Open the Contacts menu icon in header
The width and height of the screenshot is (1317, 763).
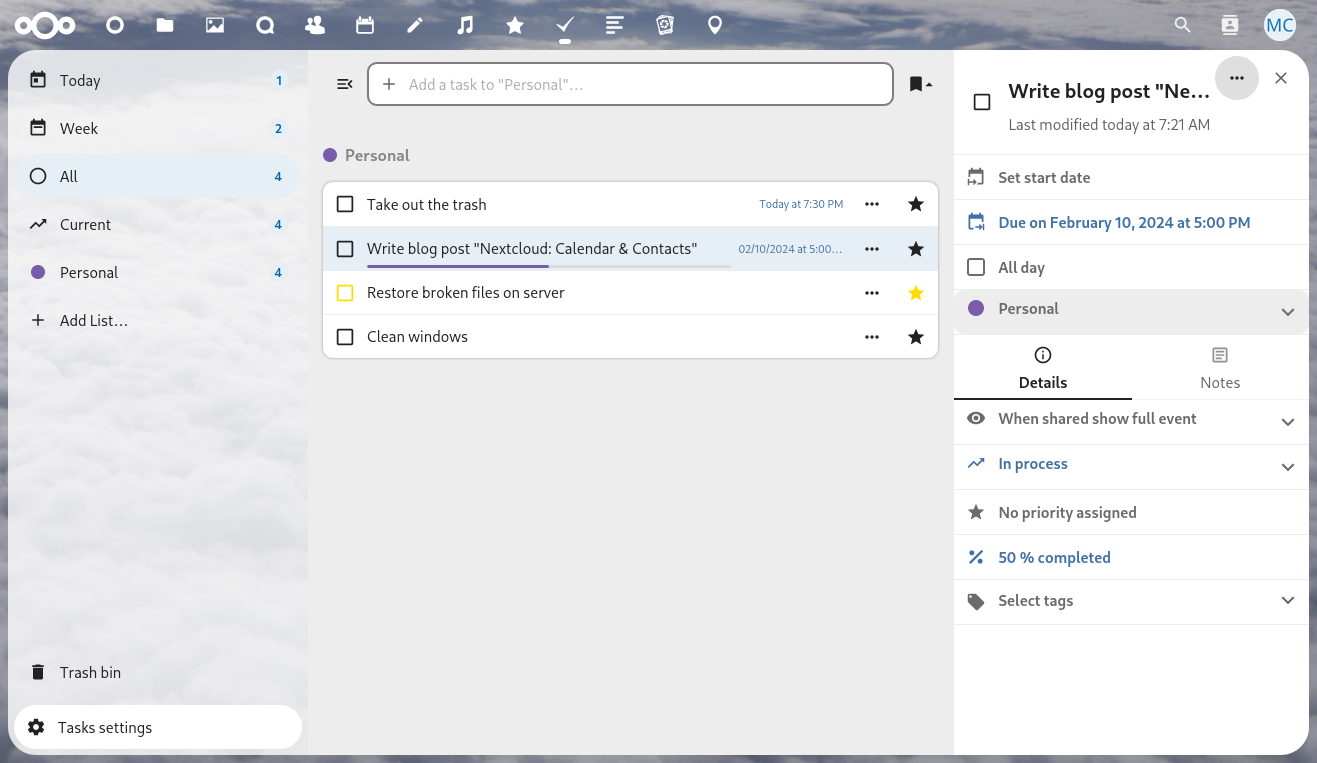pos(1230,26)
